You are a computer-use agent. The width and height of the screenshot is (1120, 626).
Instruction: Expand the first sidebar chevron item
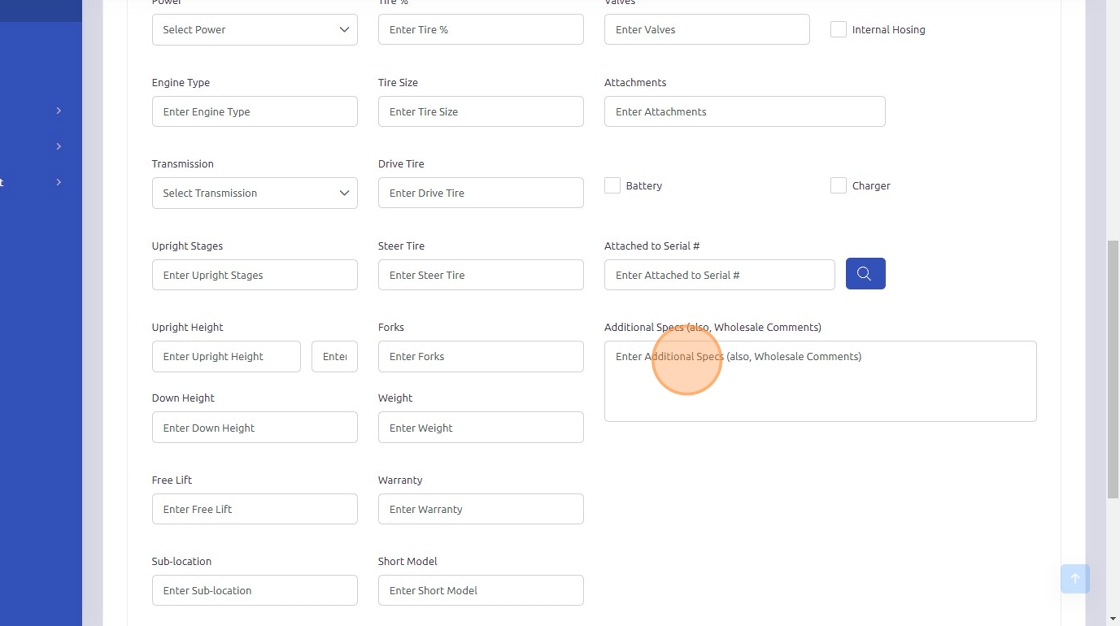(58, 110)
